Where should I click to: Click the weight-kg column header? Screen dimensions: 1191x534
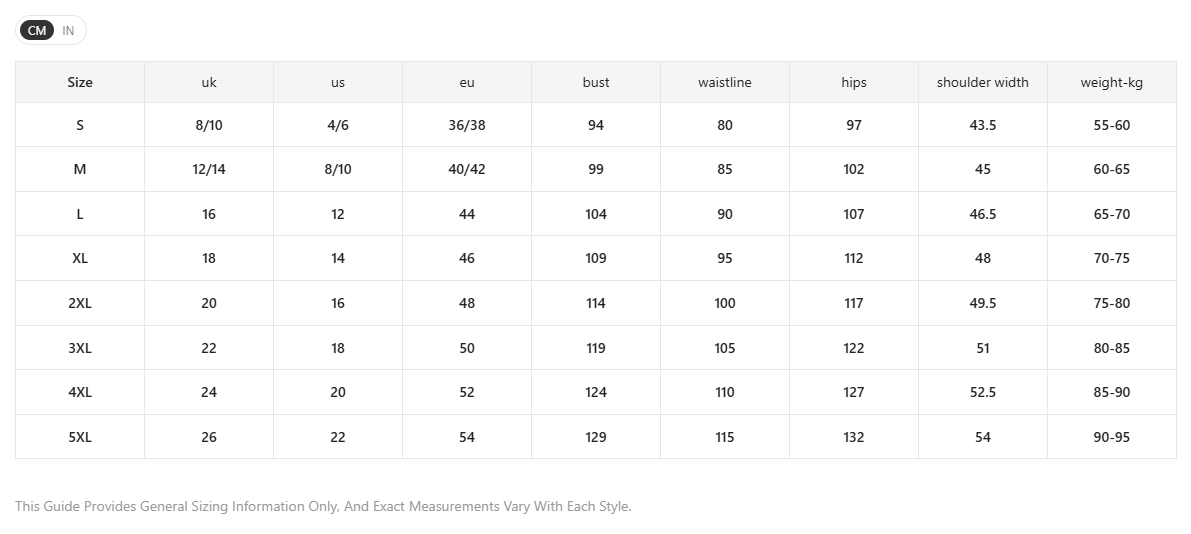coord(1112,82)
